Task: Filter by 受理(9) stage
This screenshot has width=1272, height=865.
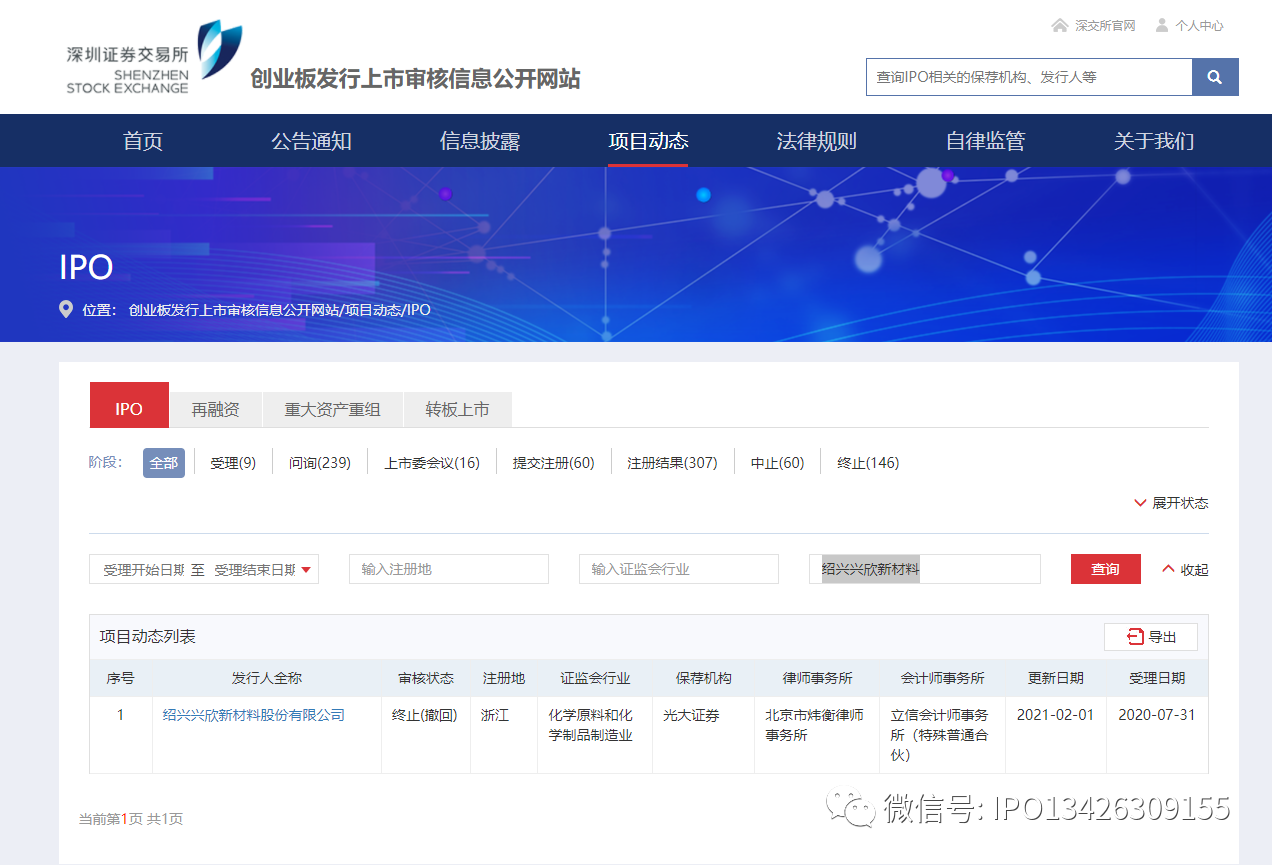Action: point(233,463)
